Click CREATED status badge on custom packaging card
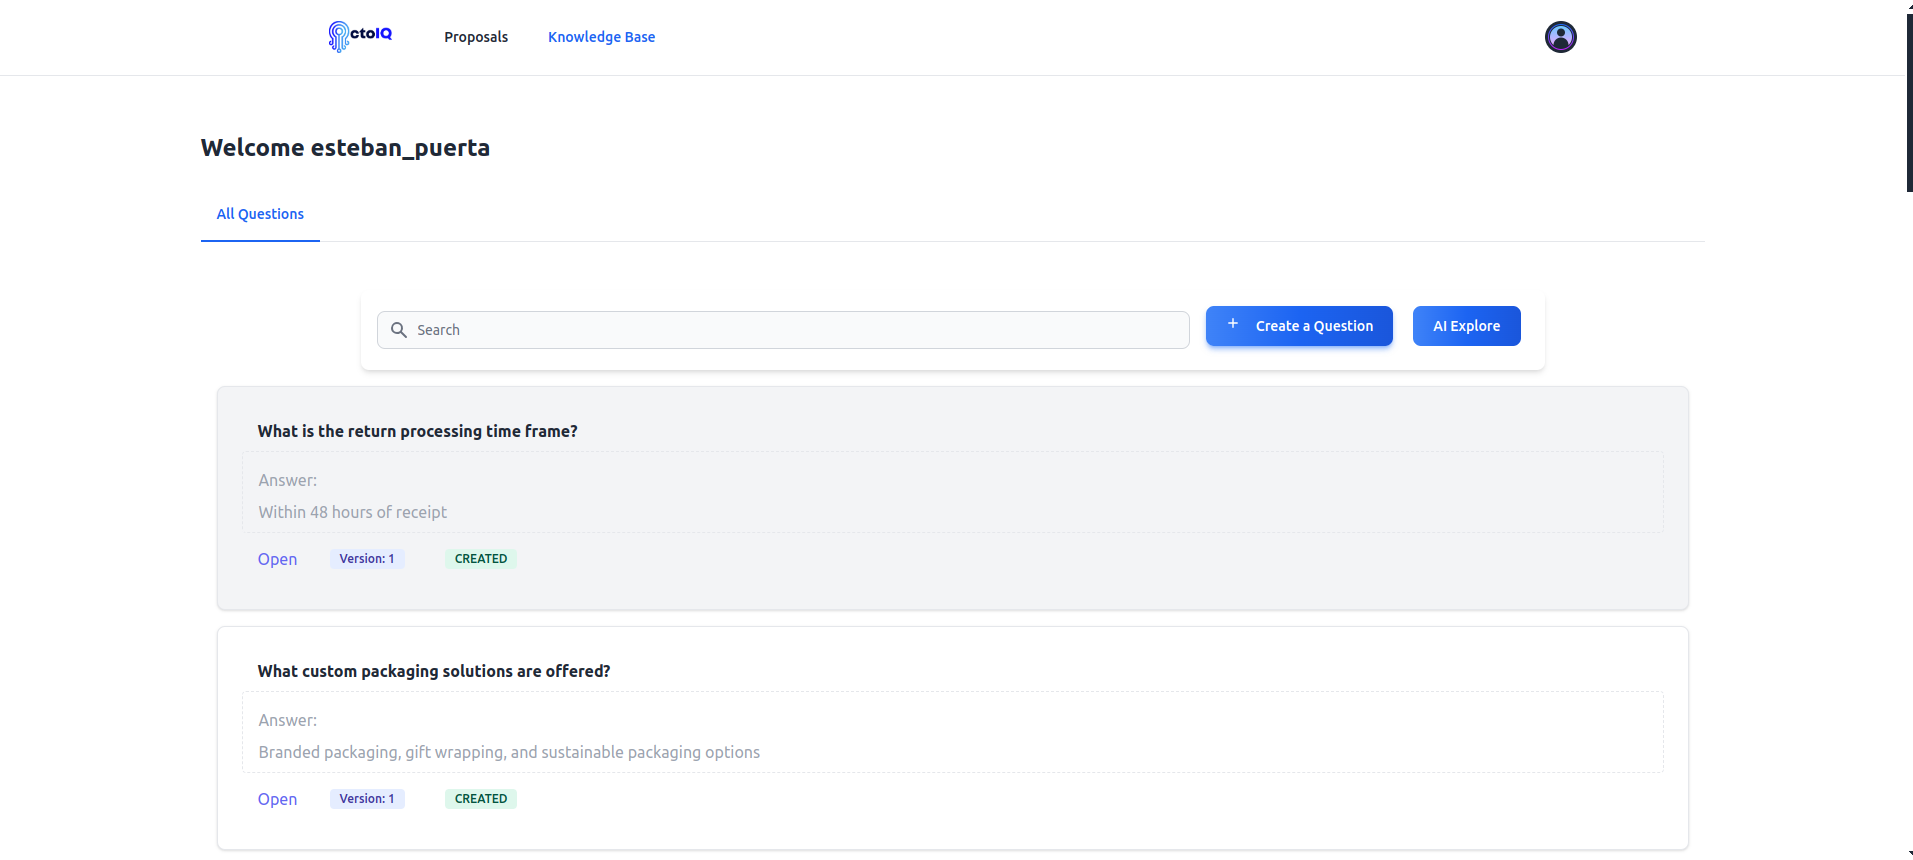Viewport: 1913px width, 860px height. [481, 799]
